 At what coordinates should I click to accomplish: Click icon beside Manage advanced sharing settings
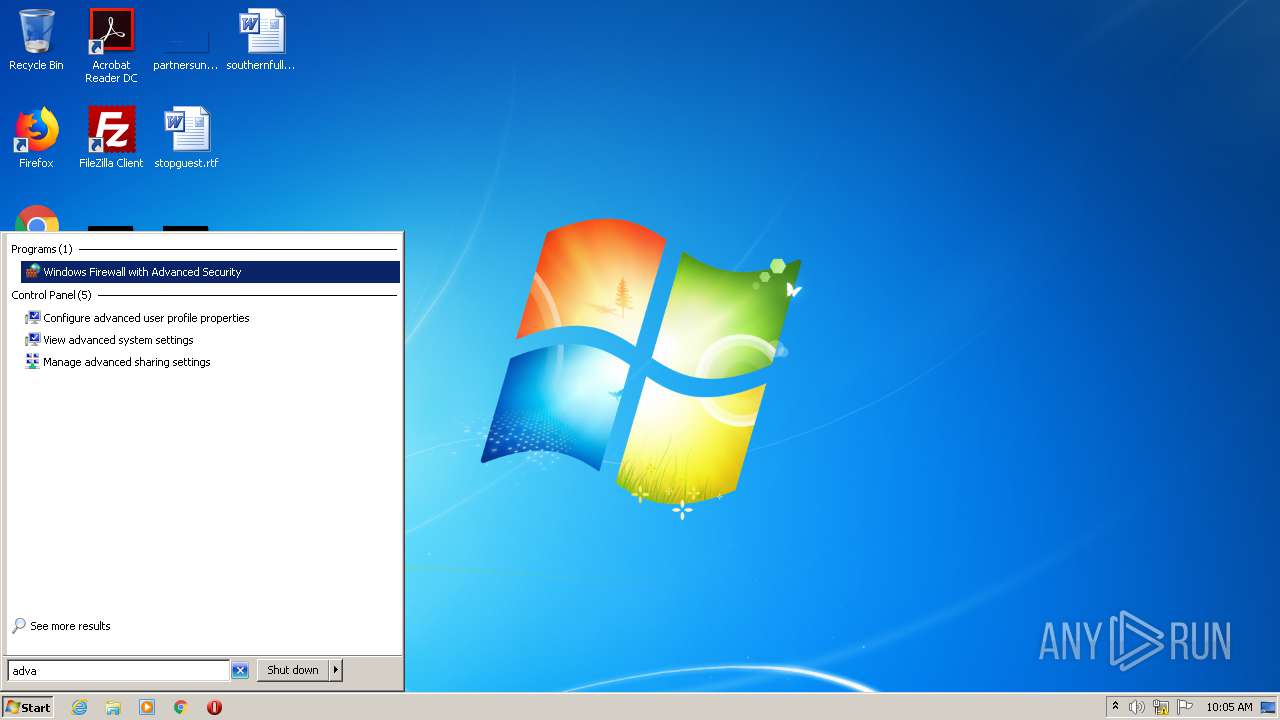[33, 362]
